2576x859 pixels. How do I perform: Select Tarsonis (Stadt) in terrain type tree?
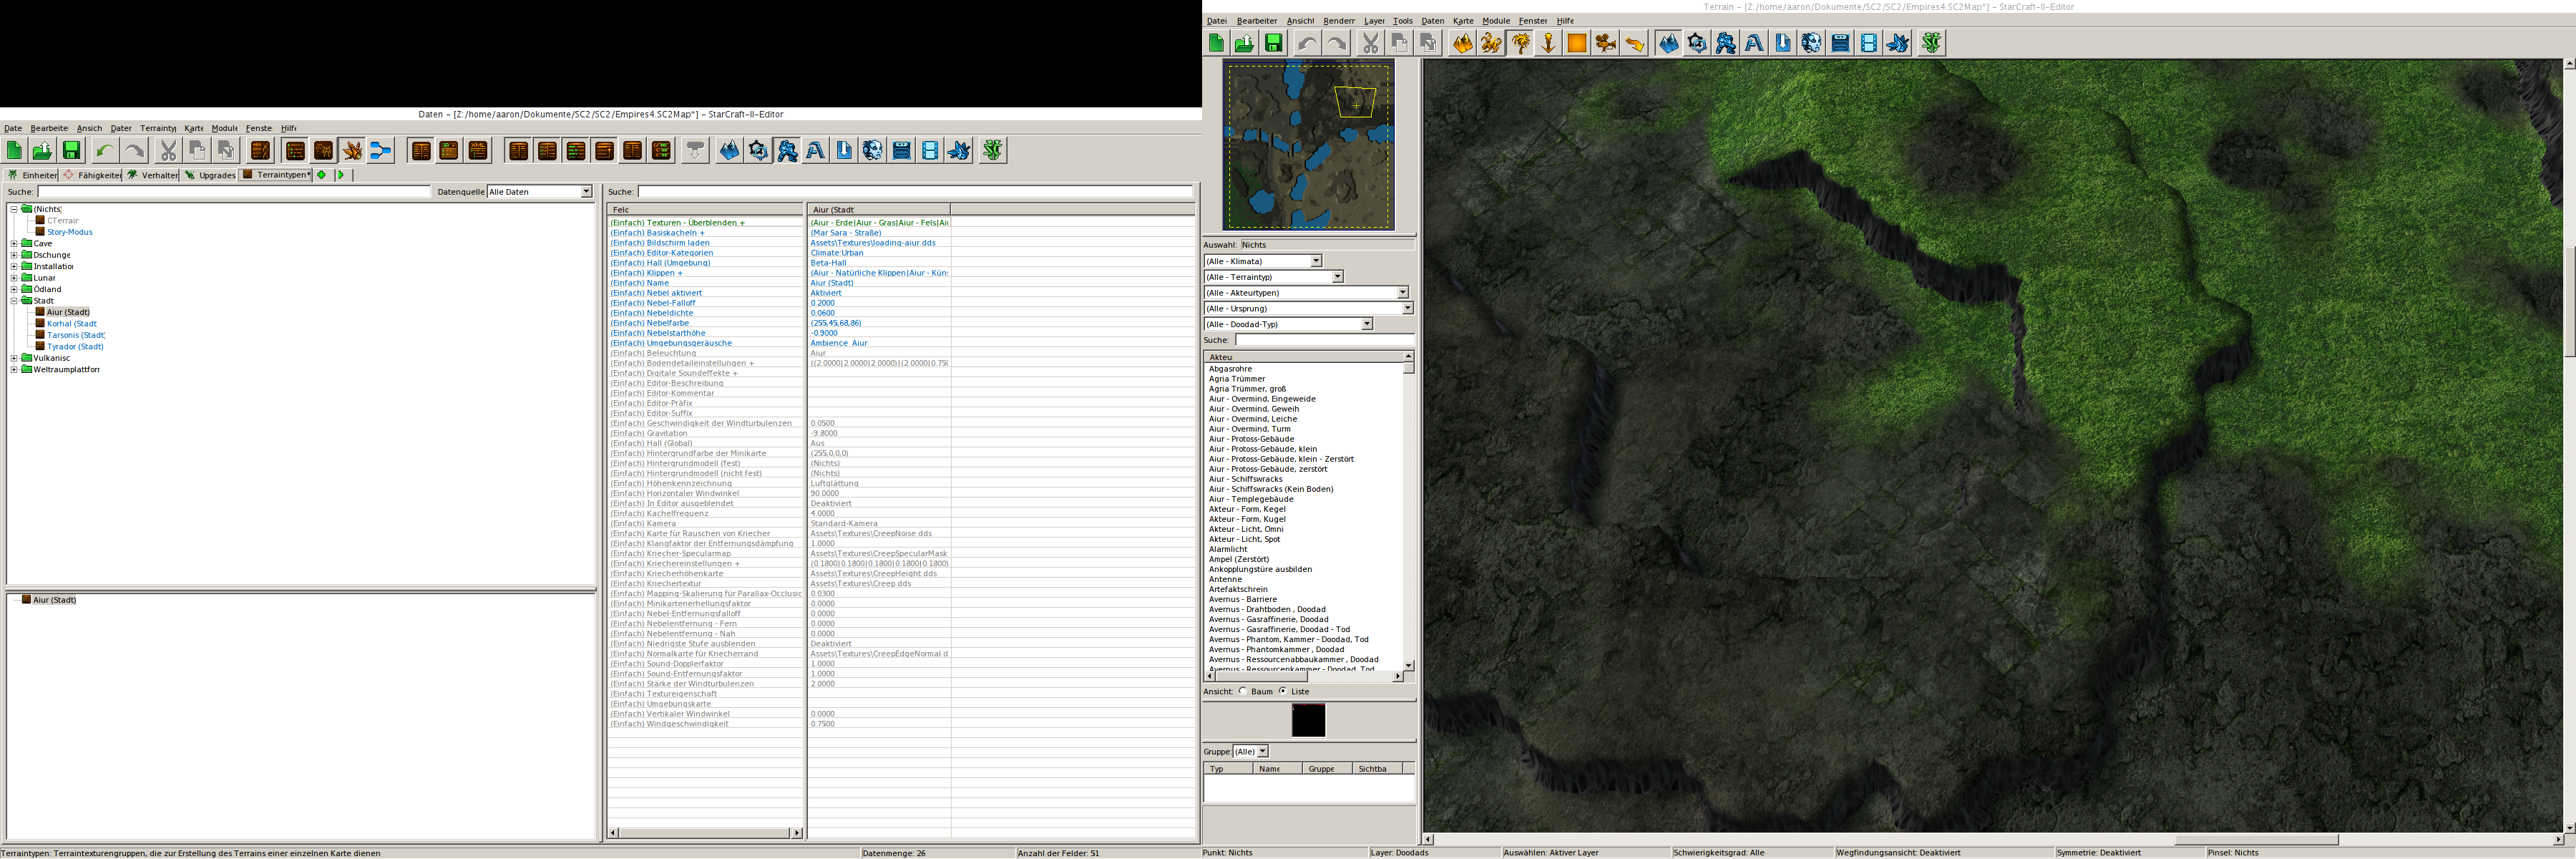click(76, 335)
